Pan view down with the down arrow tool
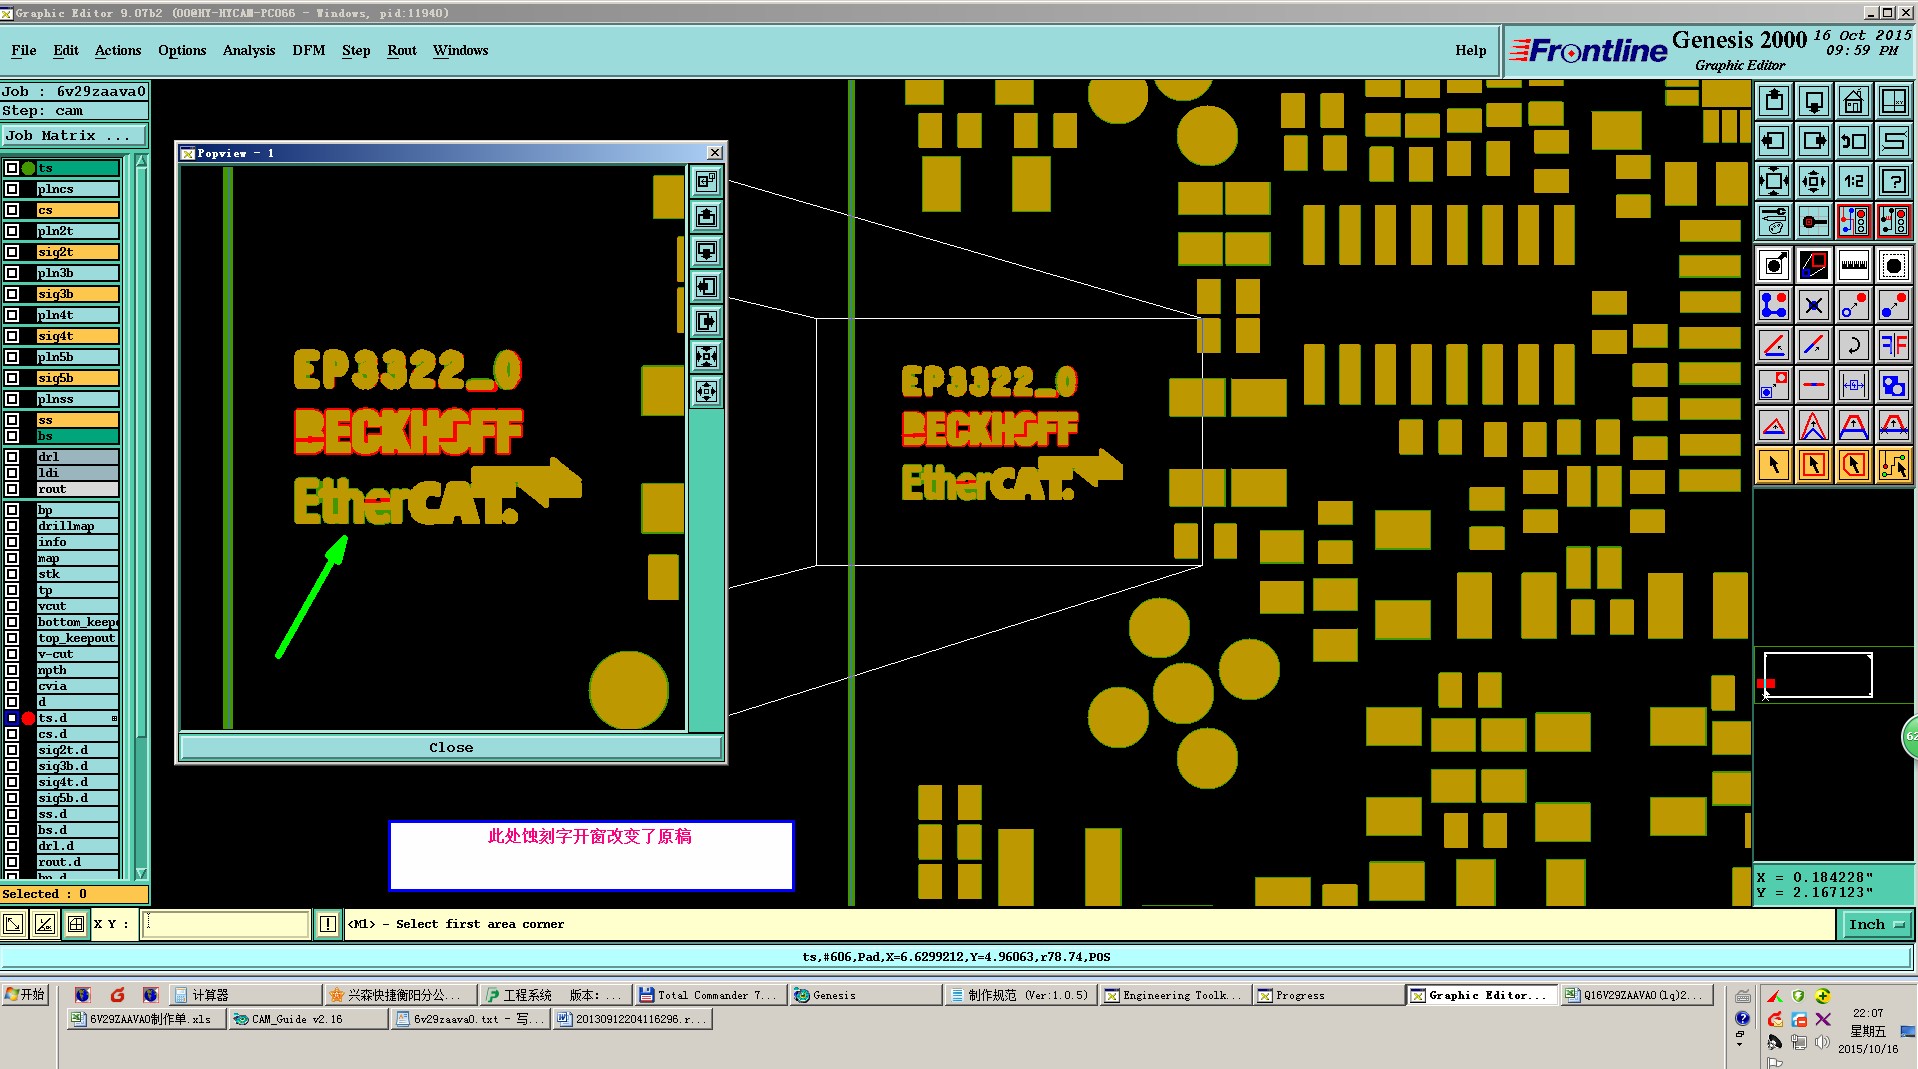The image size is (1918, 1069). 1814,101
